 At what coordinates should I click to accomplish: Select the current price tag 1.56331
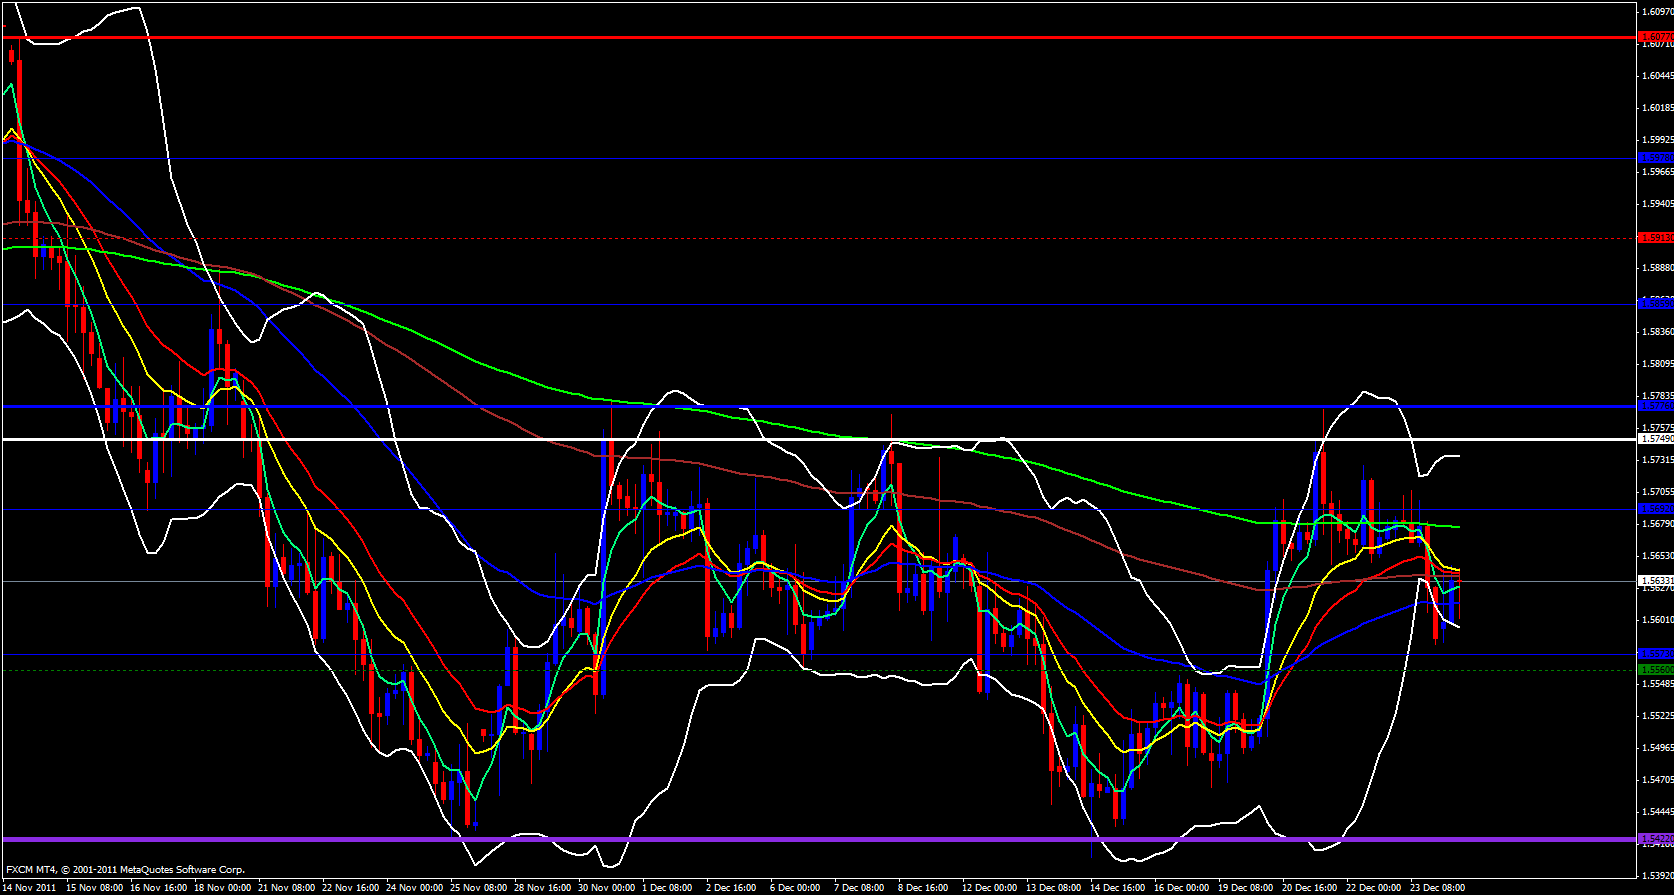click(x=1656, y=581)
